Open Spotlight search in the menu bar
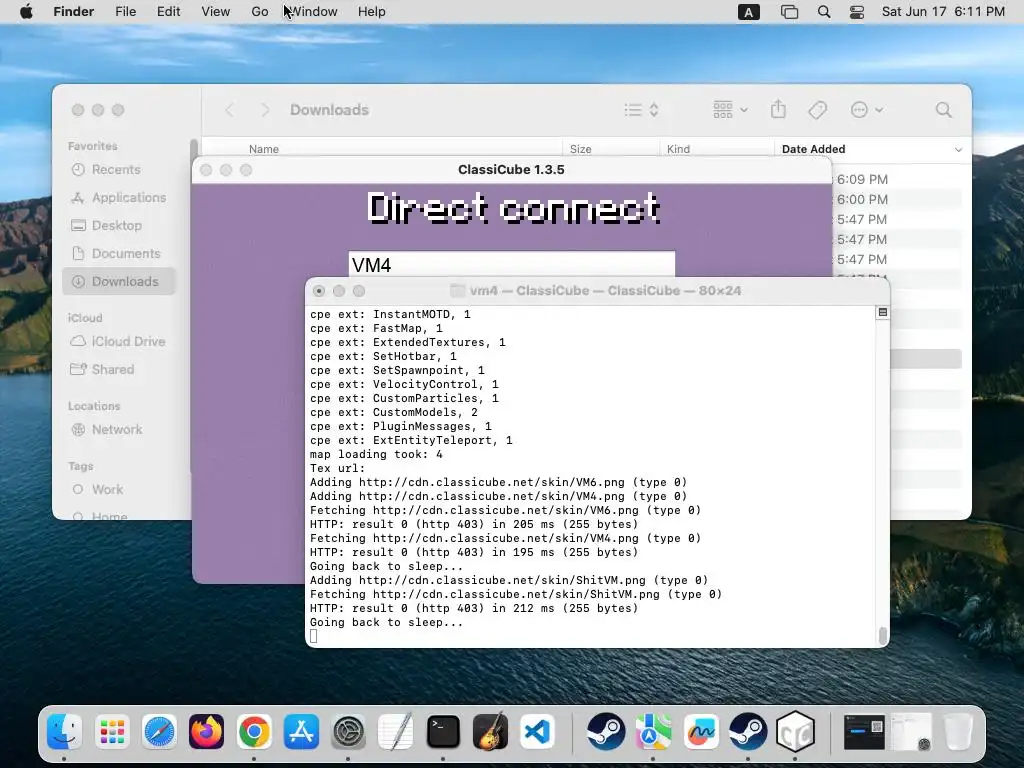Image resolution: width=1024 pixels, height=768 pixels. click(x=824, y=12)
